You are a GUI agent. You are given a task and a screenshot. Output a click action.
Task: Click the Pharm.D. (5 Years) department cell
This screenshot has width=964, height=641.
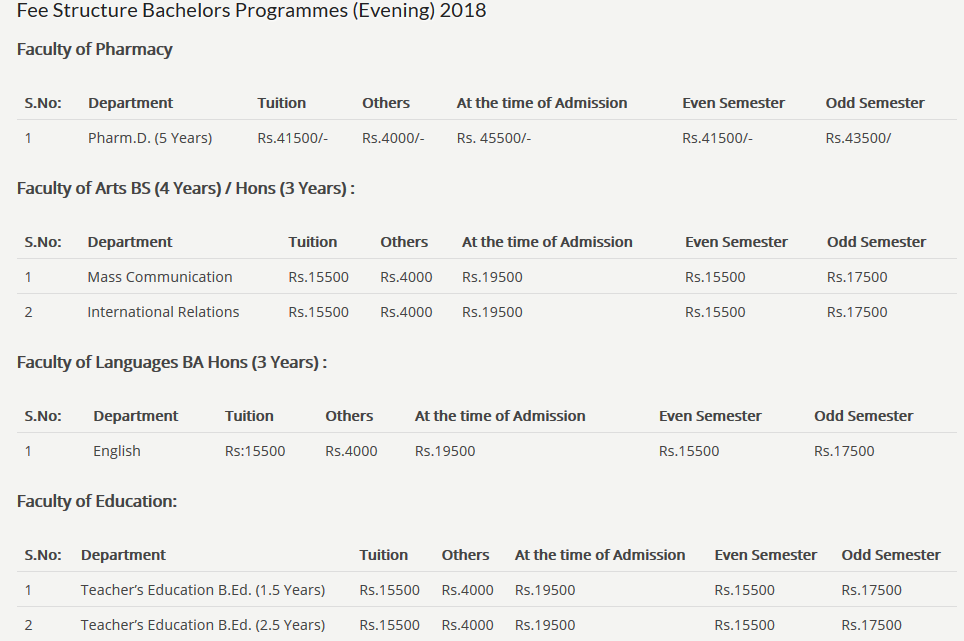click(150, 138)
